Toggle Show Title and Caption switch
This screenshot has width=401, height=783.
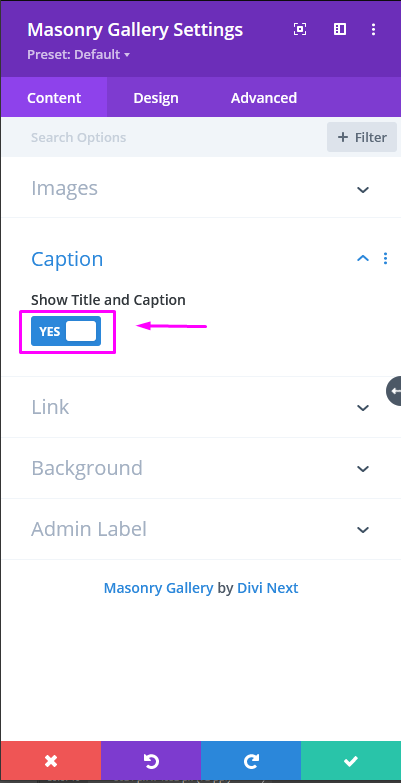[x=66, y=331]
